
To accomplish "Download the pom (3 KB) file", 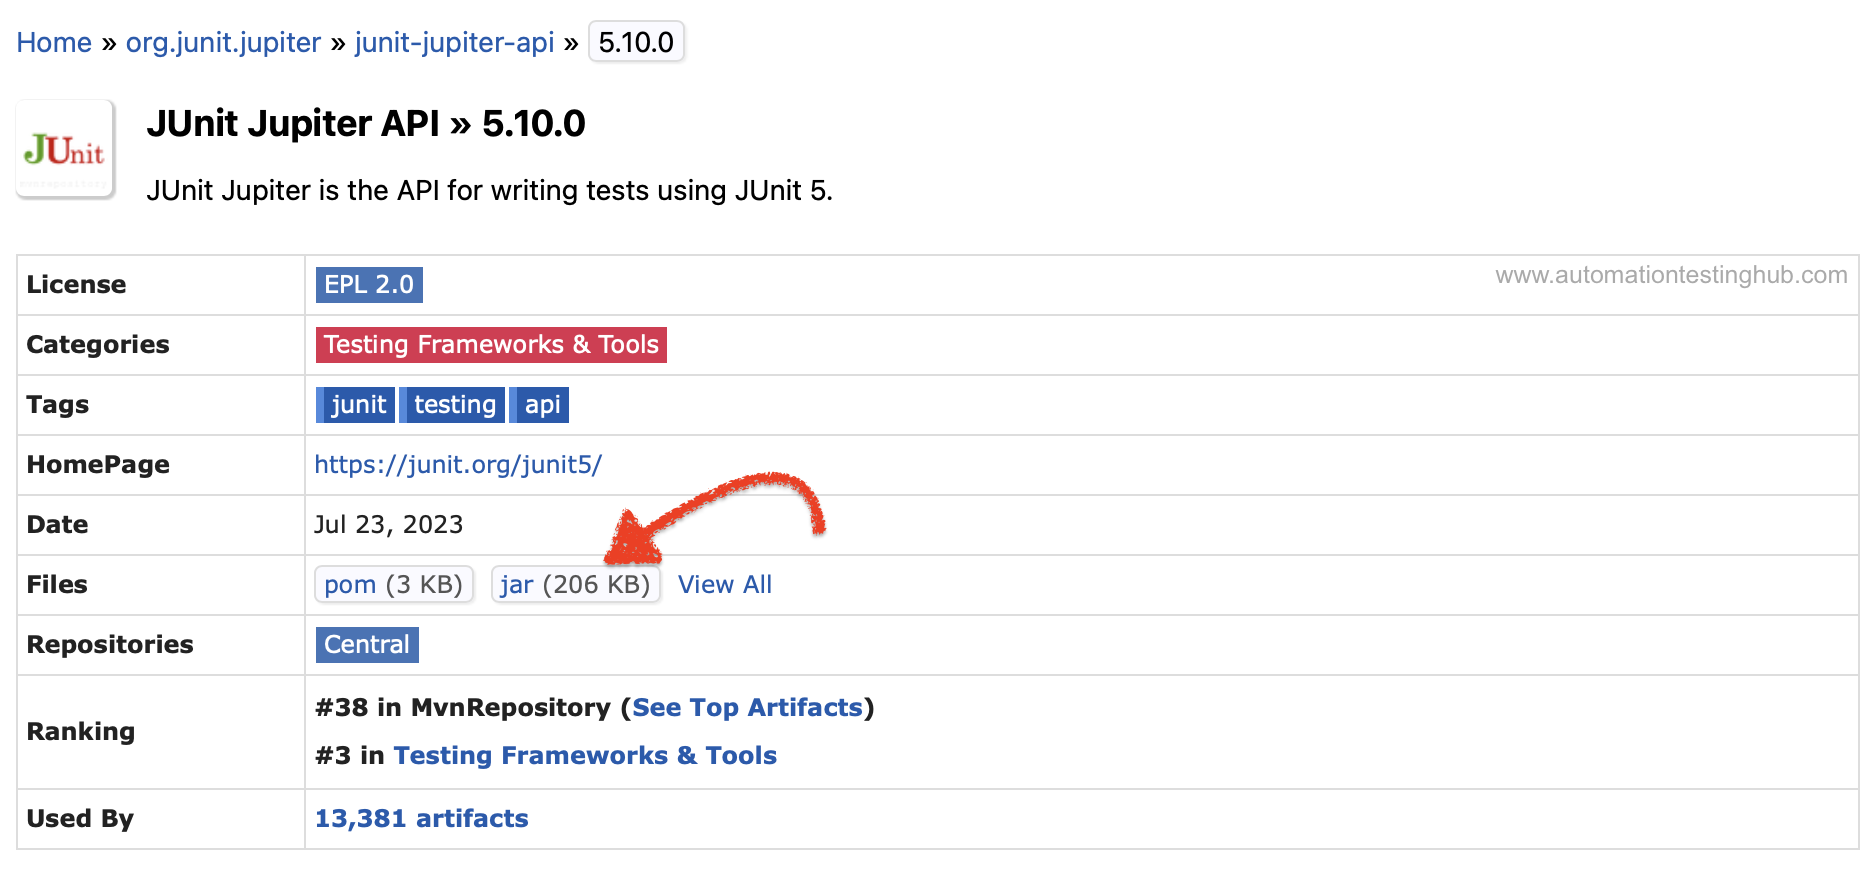I will [x=394, y=584].
